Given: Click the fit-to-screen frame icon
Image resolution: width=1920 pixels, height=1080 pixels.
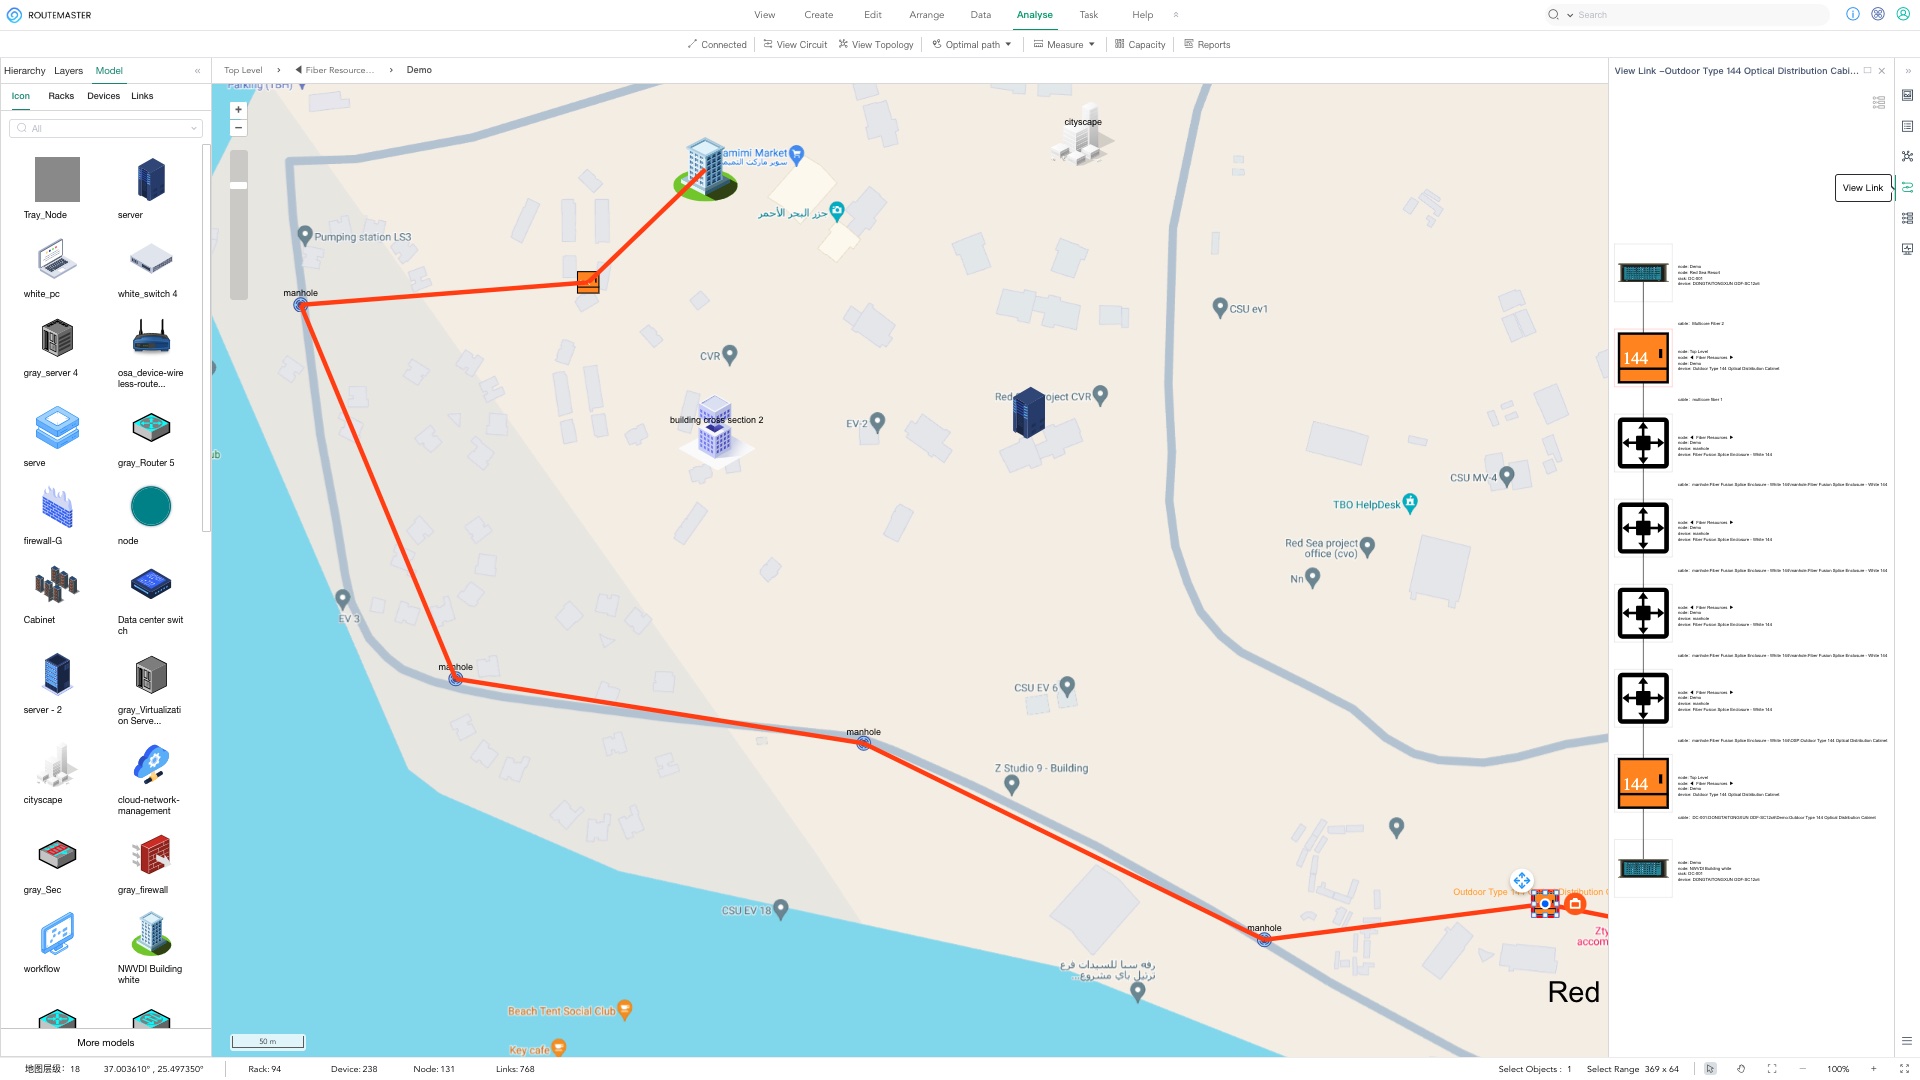Looking at the screenshot, I should (1772, 1069).
